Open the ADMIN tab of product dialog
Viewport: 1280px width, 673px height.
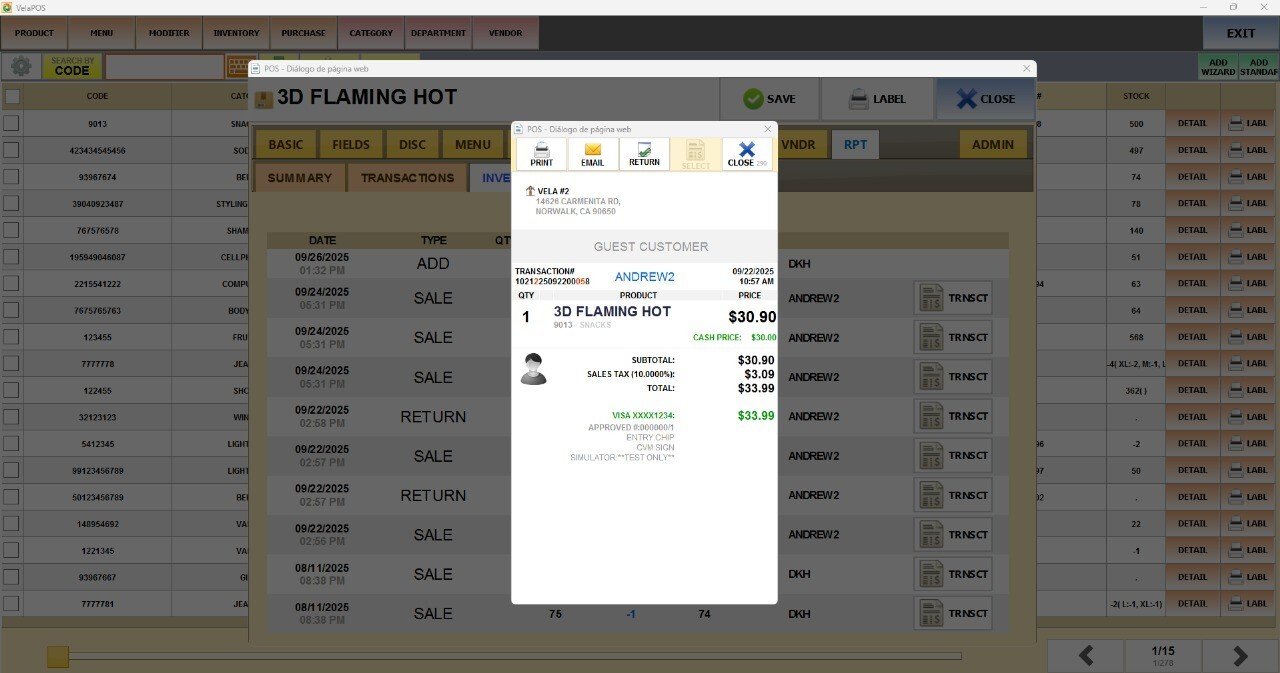pyautogui.click(x=992, y=144)
